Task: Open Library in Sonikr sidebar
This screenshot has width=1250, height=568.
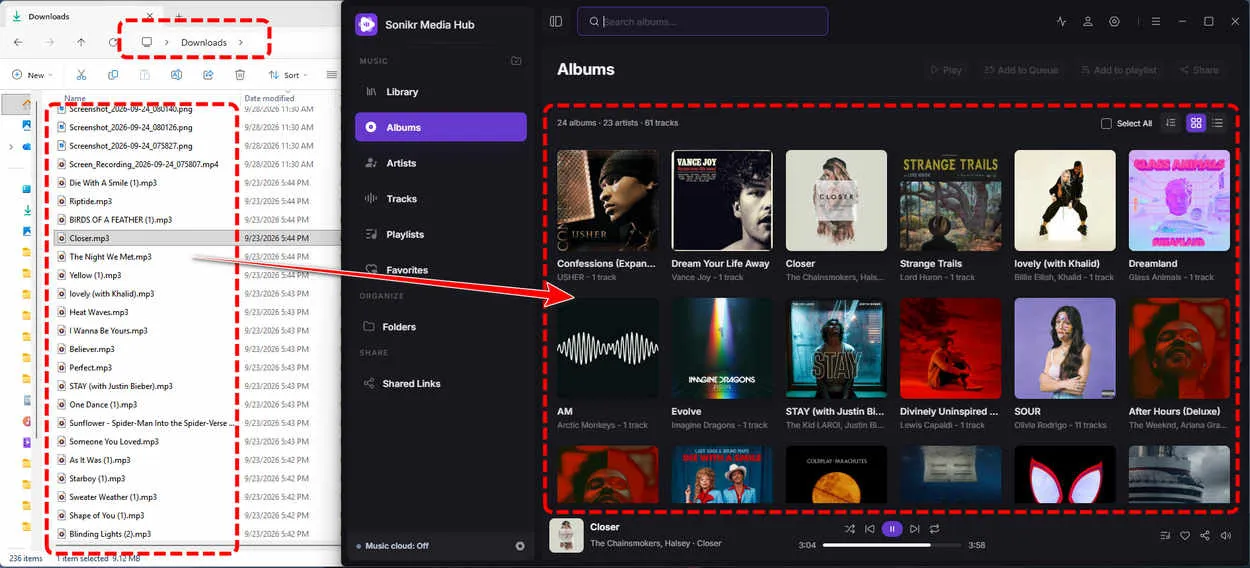Action: 441,92
